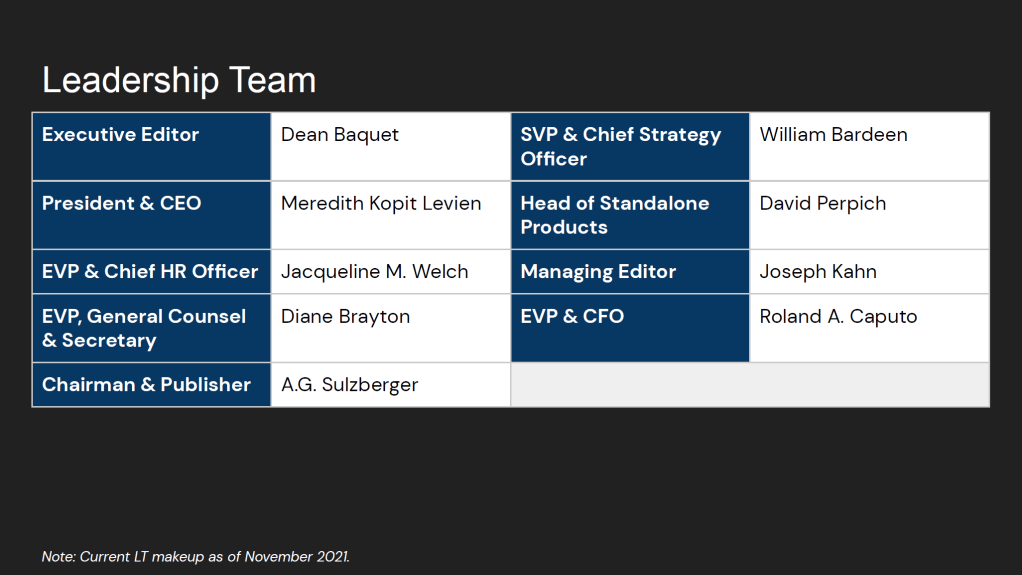This screenshot has height=575, width=1022.
Task: Select the EVP & Chief HR Officer cell
Action: (x=151, y=272)
